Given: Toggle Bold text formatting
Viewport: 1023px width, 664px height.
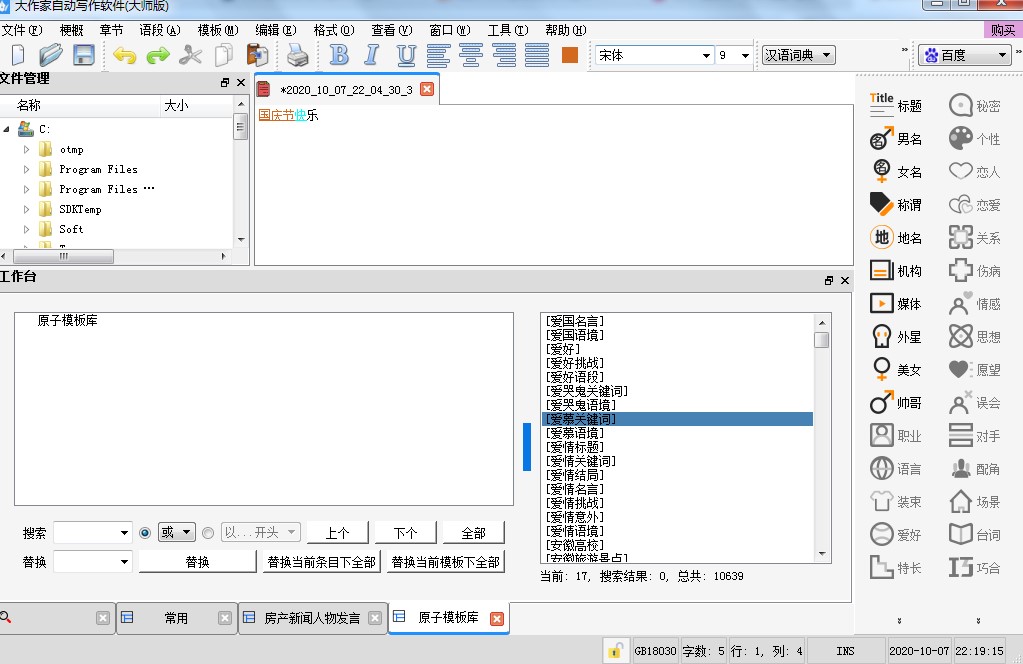Looking at the screenshot, I should (339, 55).
